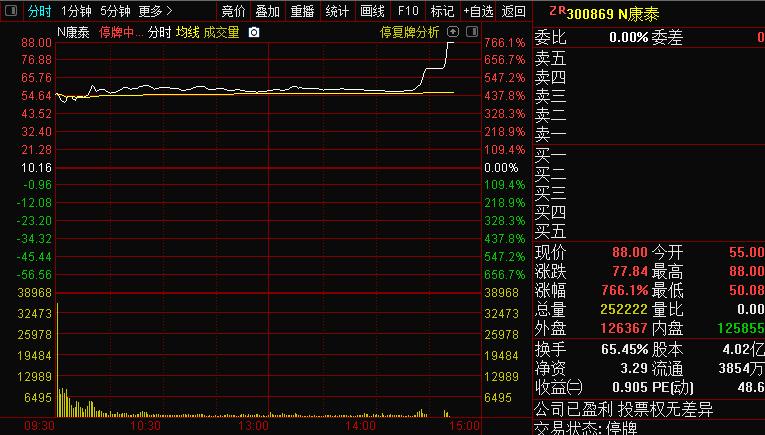Click the 股本 value 4.02亿
Screen dimensions: 765x435
[x=744, y=349]
